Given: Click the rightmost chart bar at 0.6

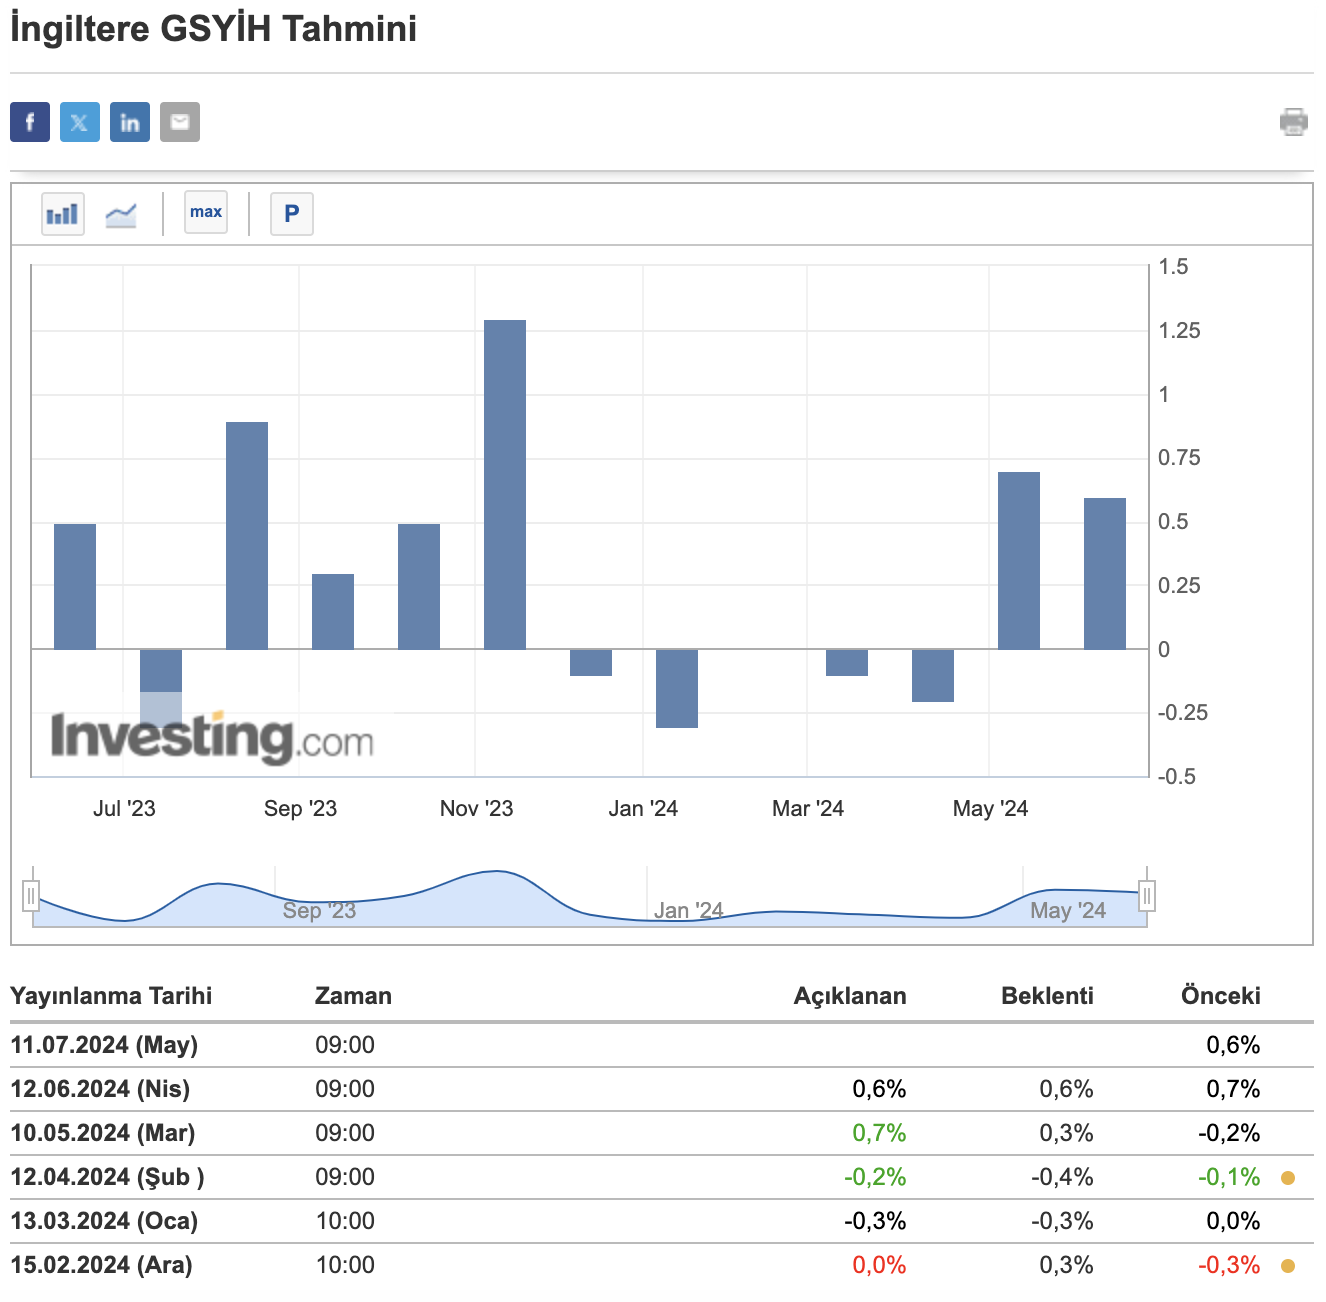Looking at the screenshot, I should click(x=1105, y=574).
